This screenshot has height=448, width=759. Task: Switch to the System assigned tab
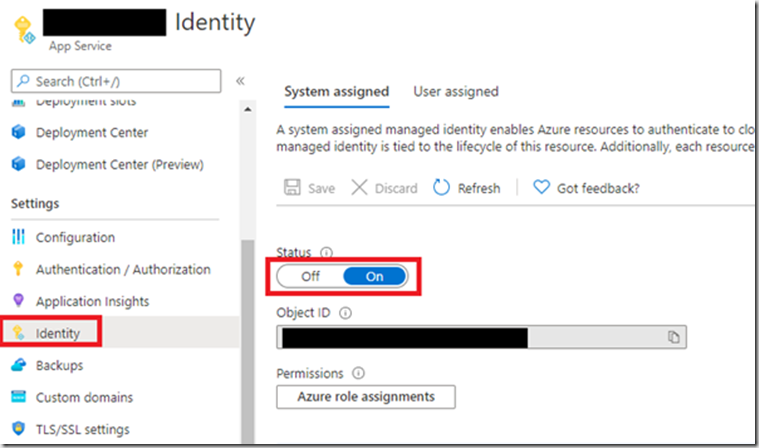click(x=336, y=91)
